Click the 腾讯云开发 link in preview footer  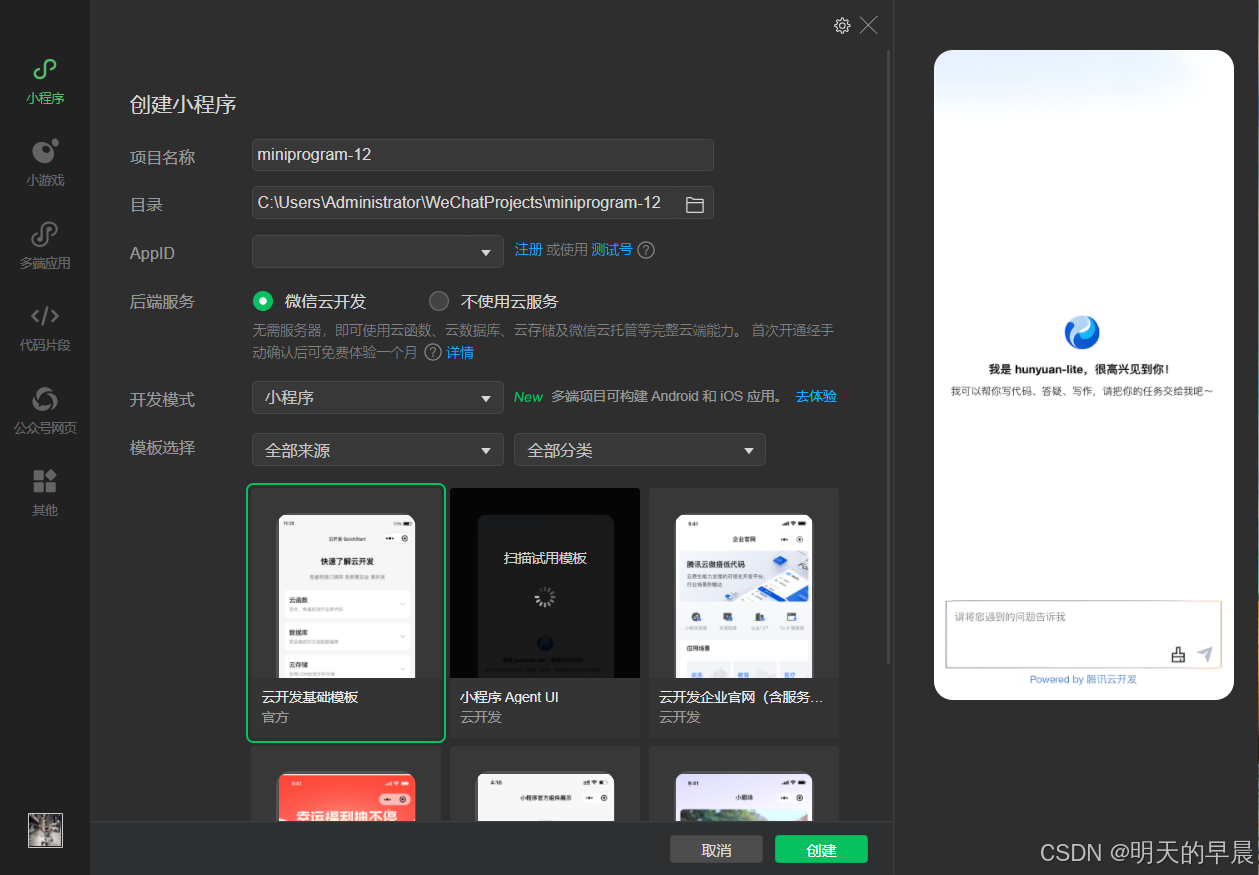click(x=1112, y=679)
